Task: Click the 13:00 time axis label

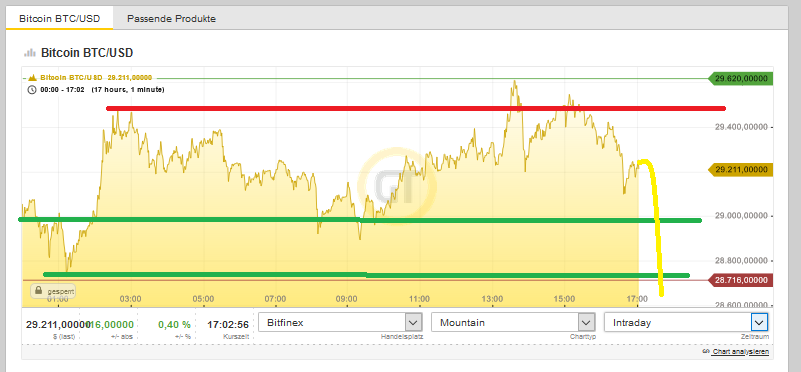Action: tap(492, 299)
